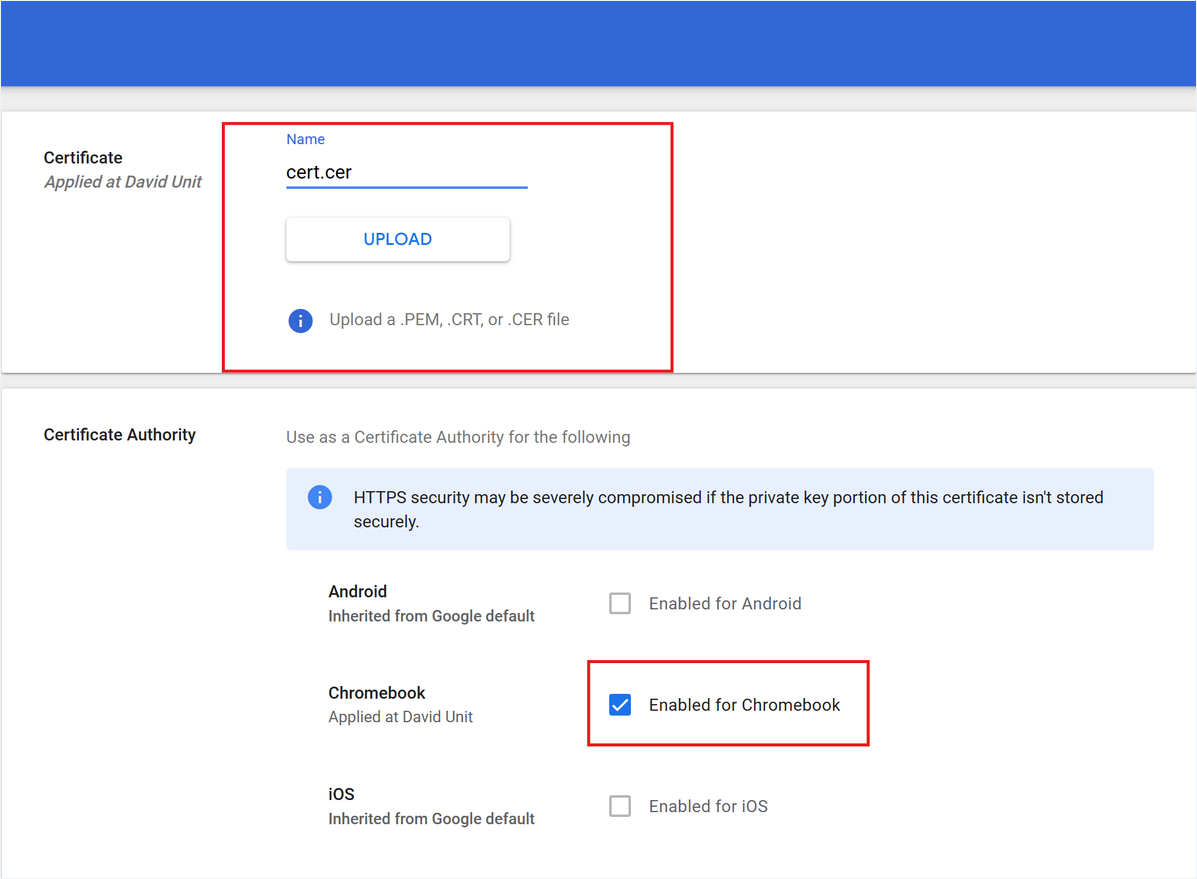The height and width of the screenshot is (879, 1197).
Task: Enable the iOS checkbox
Action: (620, 806)
